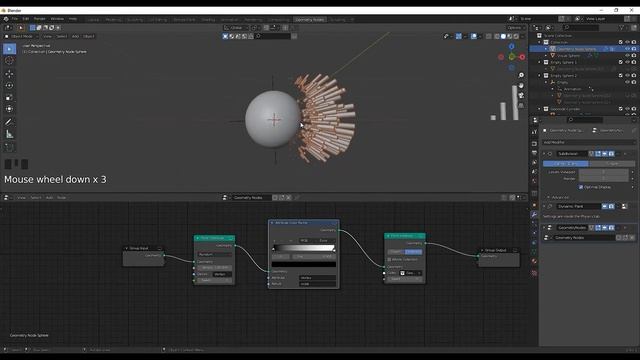Activate the Select Box tool
The image size is (640, 360).
click(x=9, y=49)
